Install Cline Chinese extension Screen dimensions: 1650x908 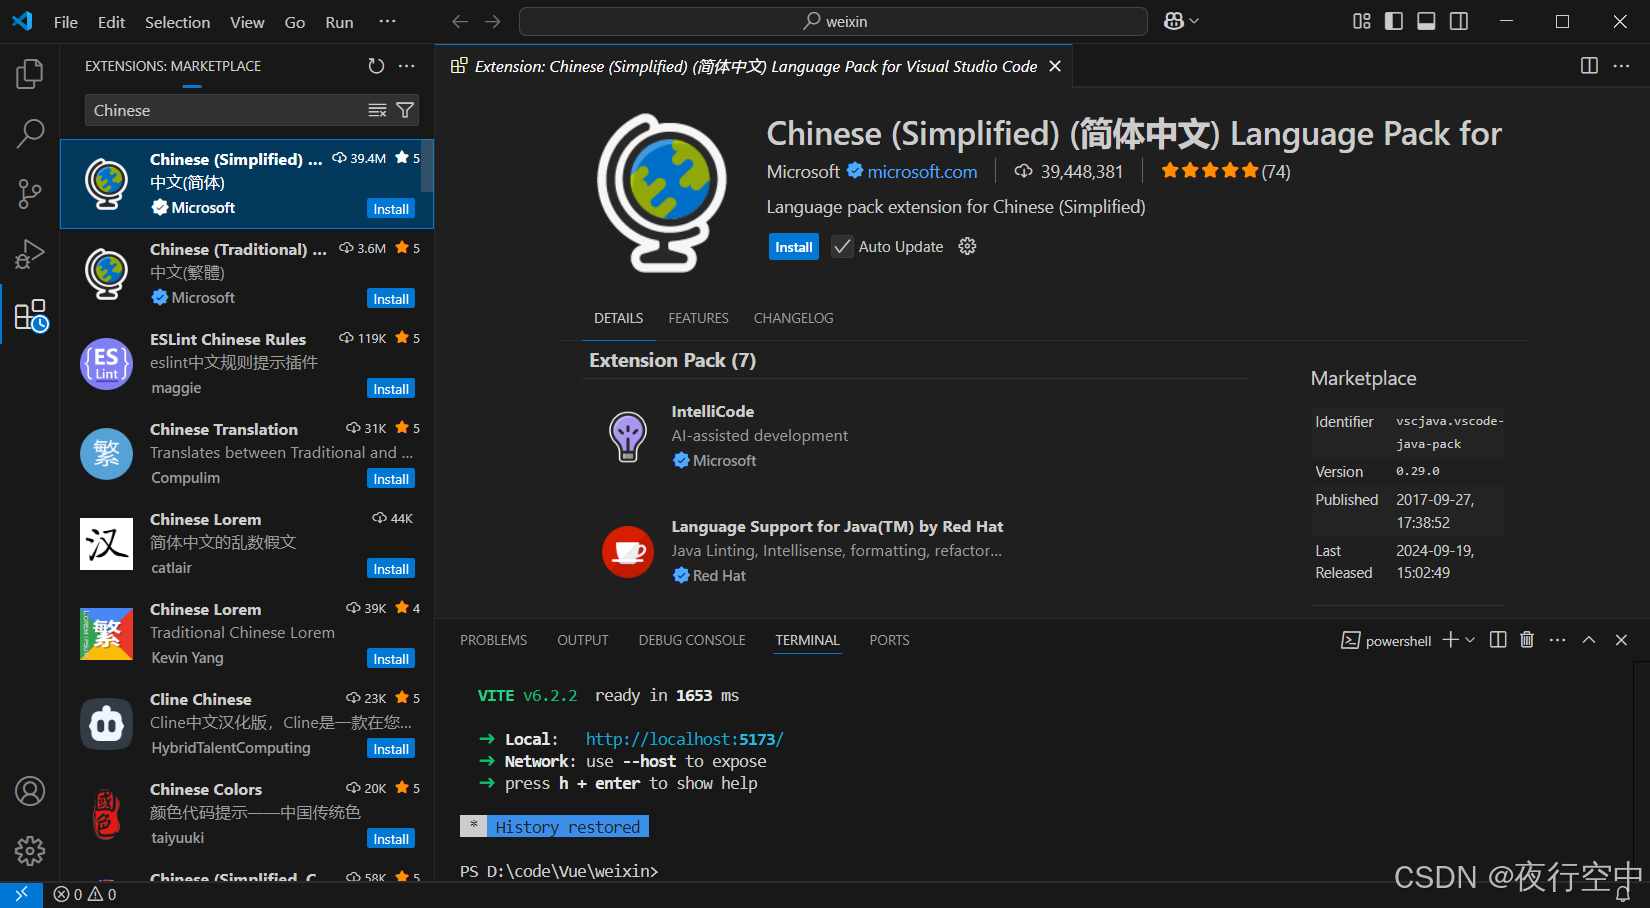(391, 749)
